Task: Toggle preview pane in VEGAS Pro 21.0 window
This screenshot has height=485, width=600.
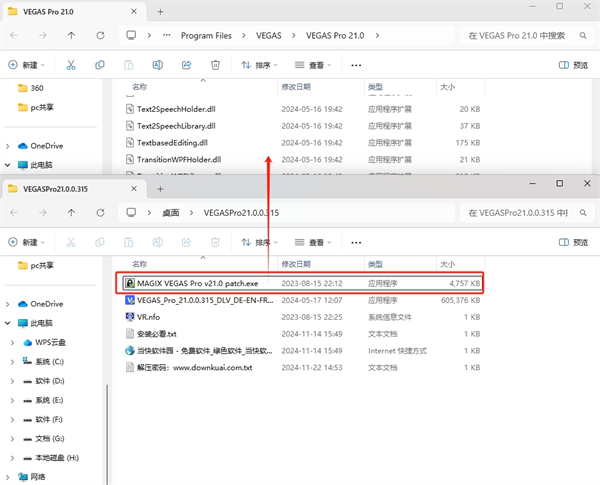Action: pyautogui.click(x=573, y=65)
